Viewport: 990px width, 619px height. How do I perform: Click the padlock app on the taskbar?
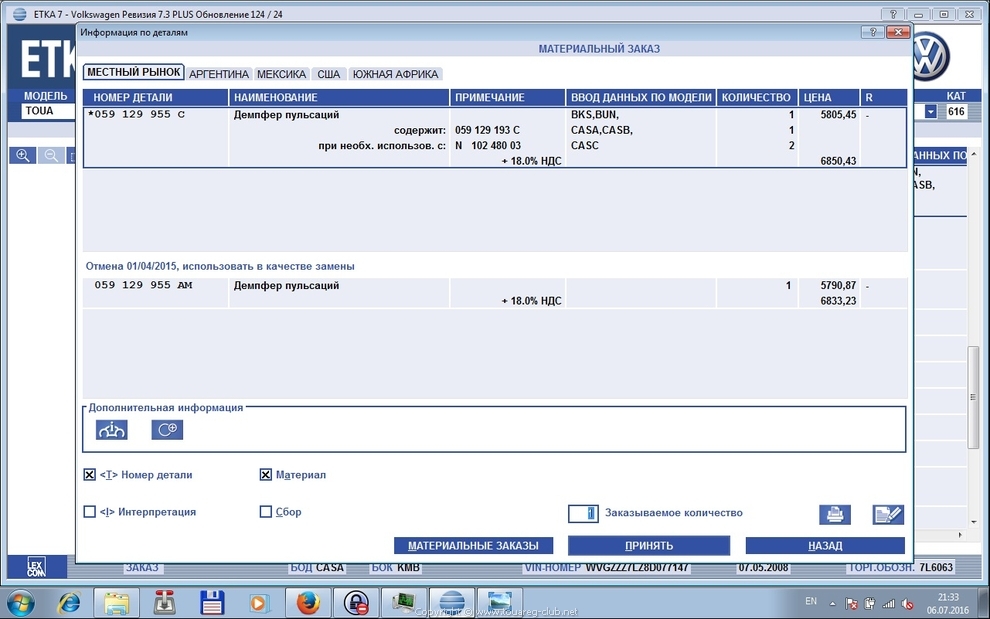(x=356, y=603)
